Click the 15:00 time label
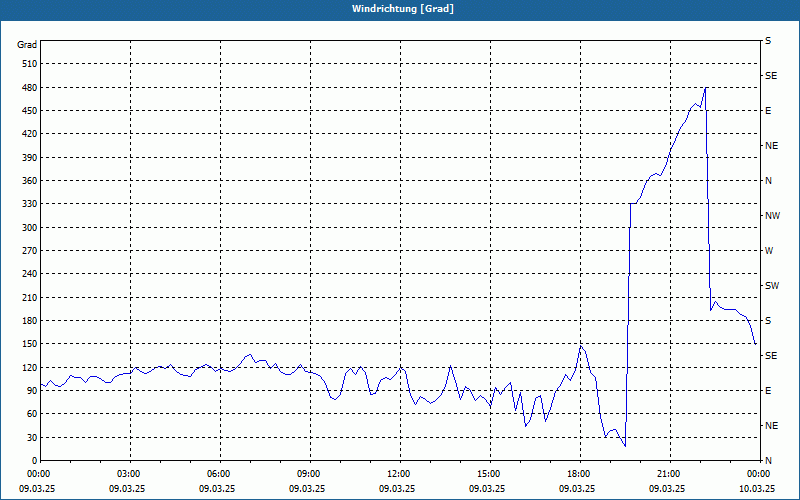 tap(490, 474)
